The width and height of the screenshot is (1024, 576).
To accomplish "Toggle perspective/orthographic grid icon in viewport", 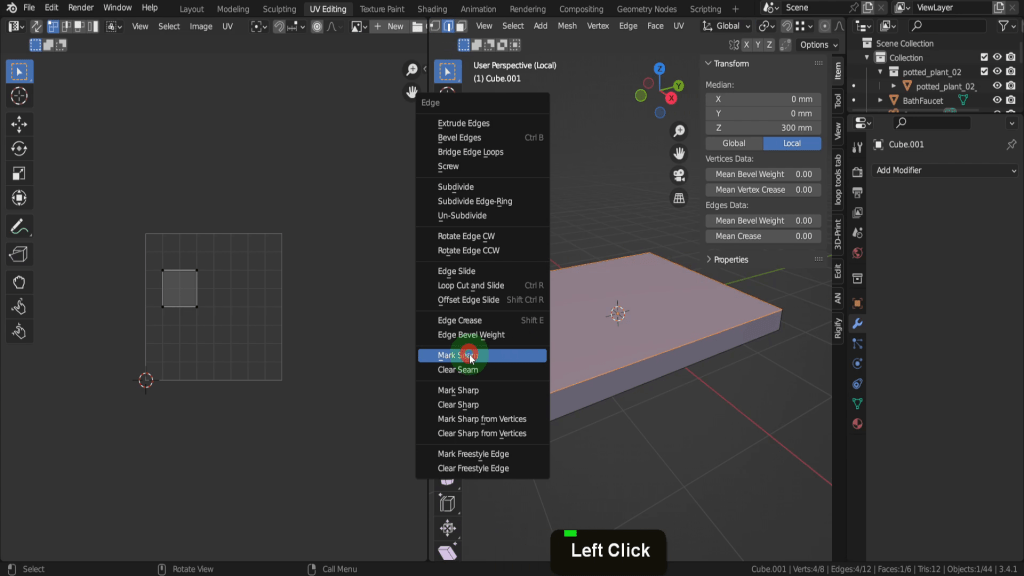I will point(679,198).
